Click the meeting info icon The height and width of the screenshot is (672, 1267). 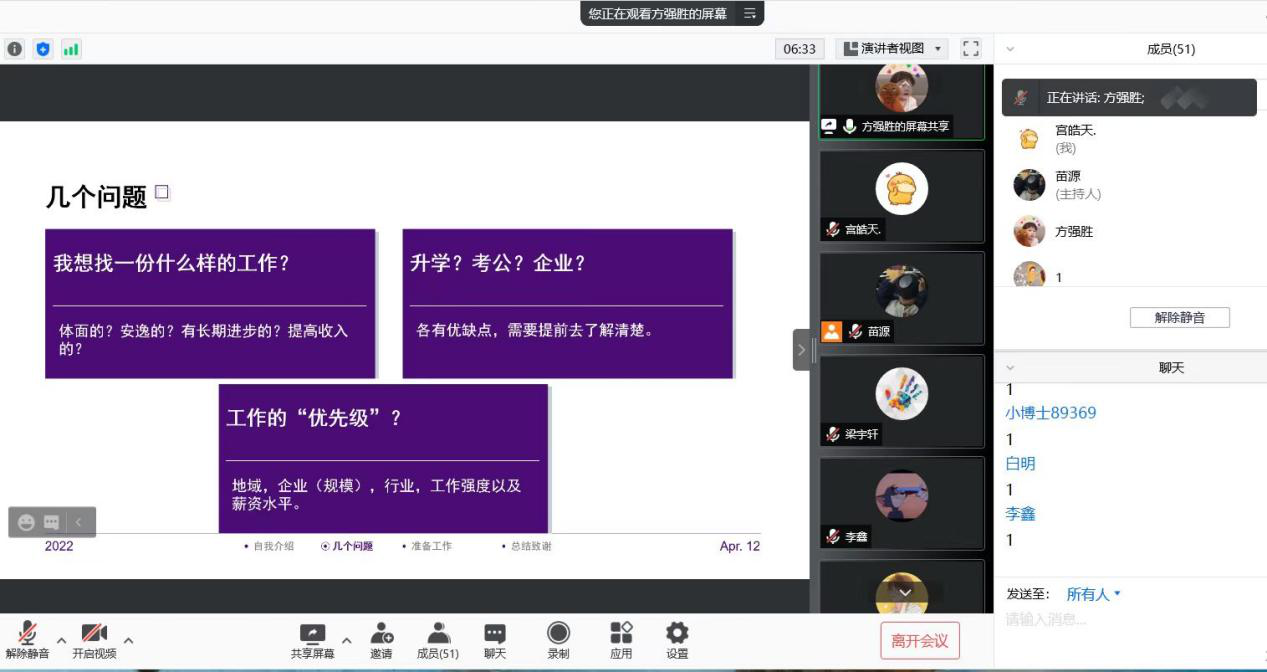15,49
